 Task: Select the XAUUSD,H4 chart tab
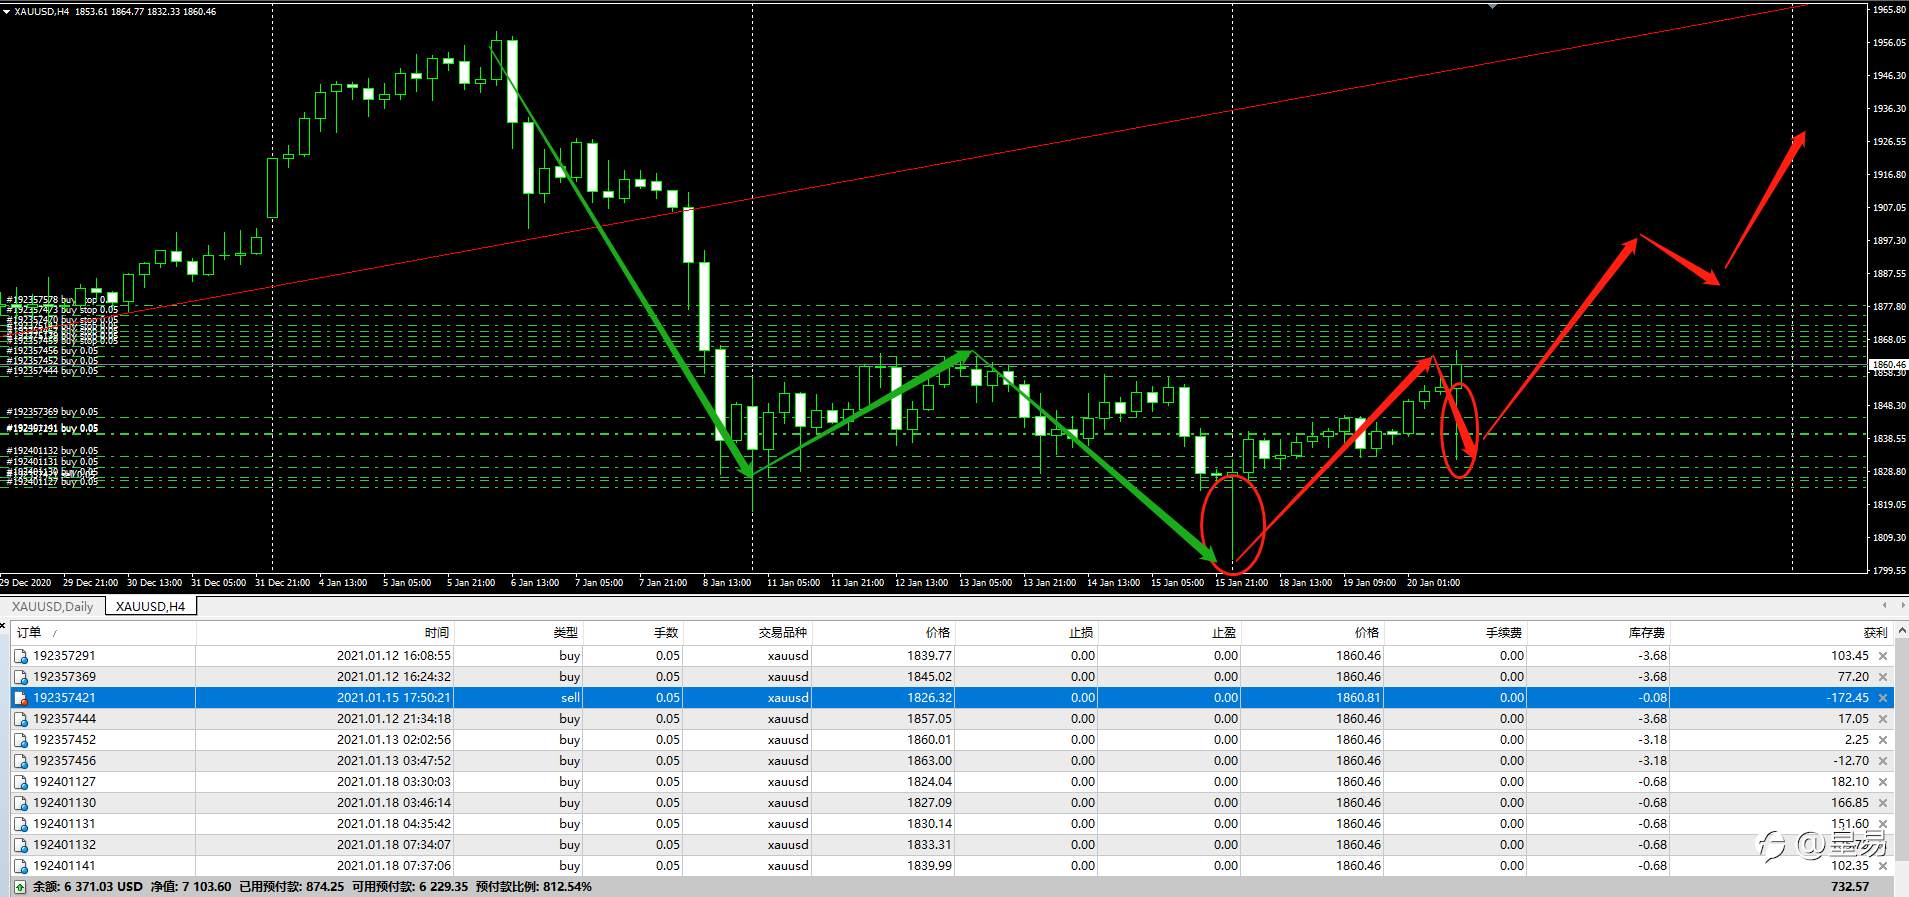[x=150, y=606]
